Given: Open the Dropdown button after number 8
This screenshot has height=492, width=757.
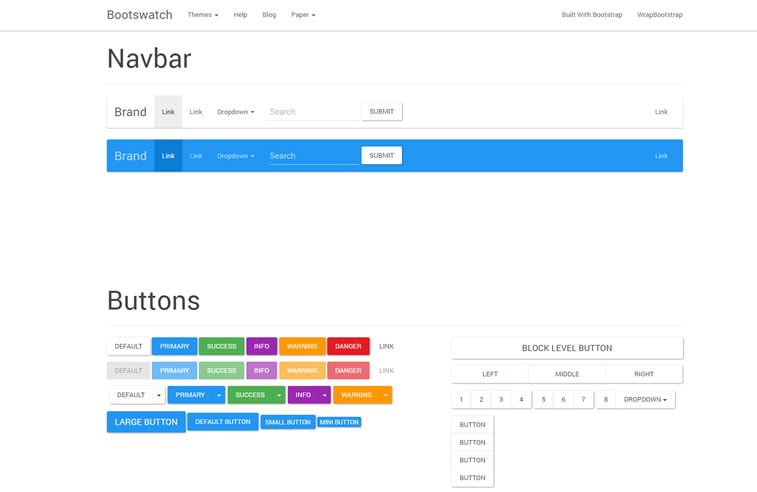Looking at the screenshot, I should coord(645,400).
